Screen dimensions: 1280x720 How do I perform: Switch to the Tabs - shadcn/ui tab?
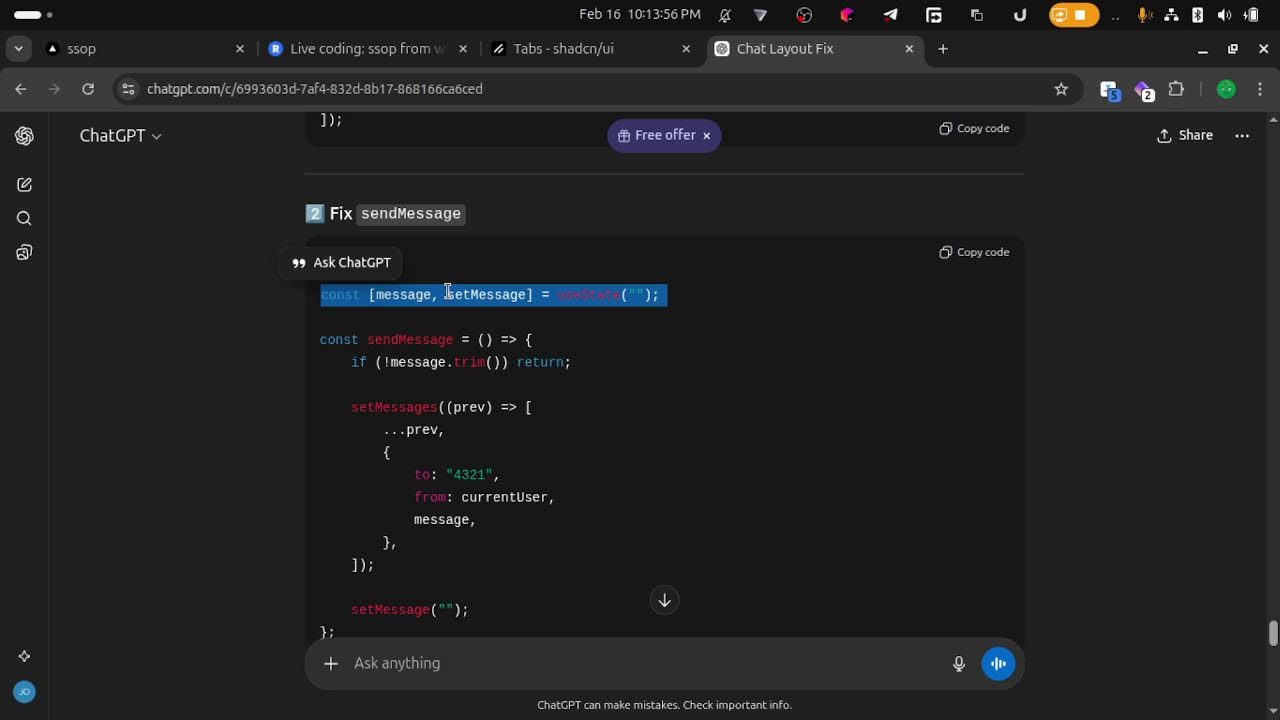click(x=590, y=49)
